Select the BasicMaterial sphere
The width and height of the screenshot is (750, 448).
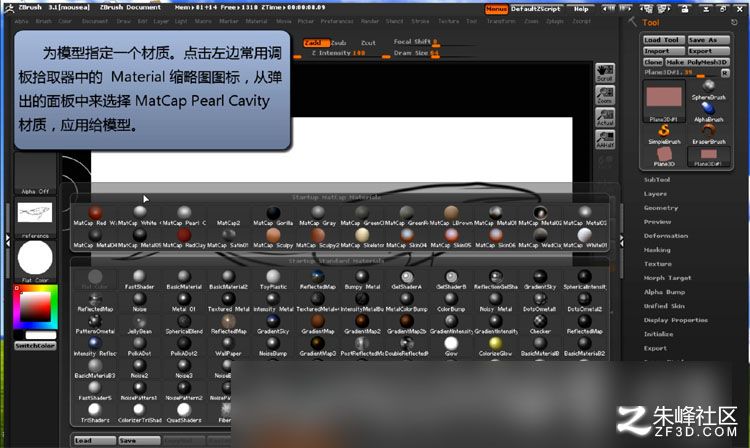[x=184, y=277]
